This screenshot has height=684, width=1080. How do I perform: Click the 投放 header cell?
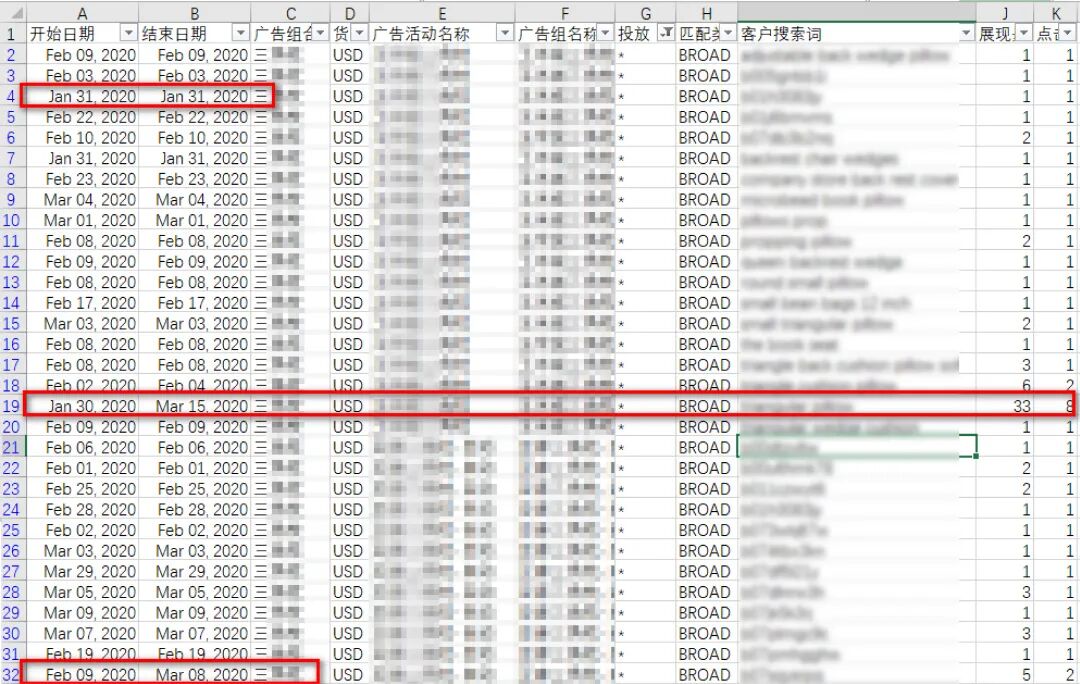(645, 34)
